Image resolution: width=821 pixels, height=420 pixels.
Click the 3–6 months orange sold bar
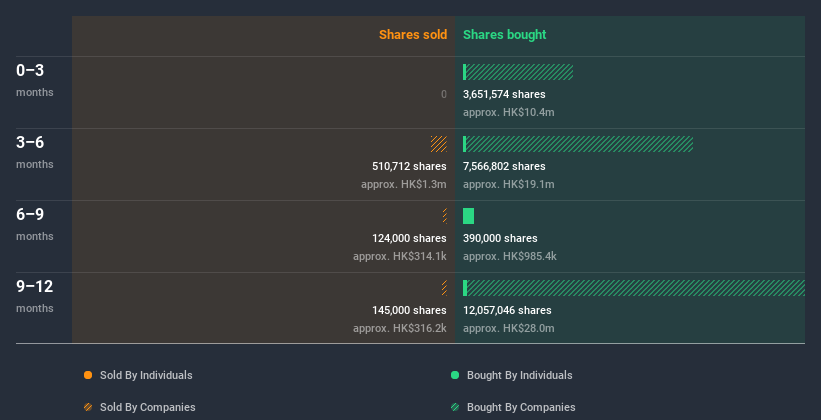(439, 144)
